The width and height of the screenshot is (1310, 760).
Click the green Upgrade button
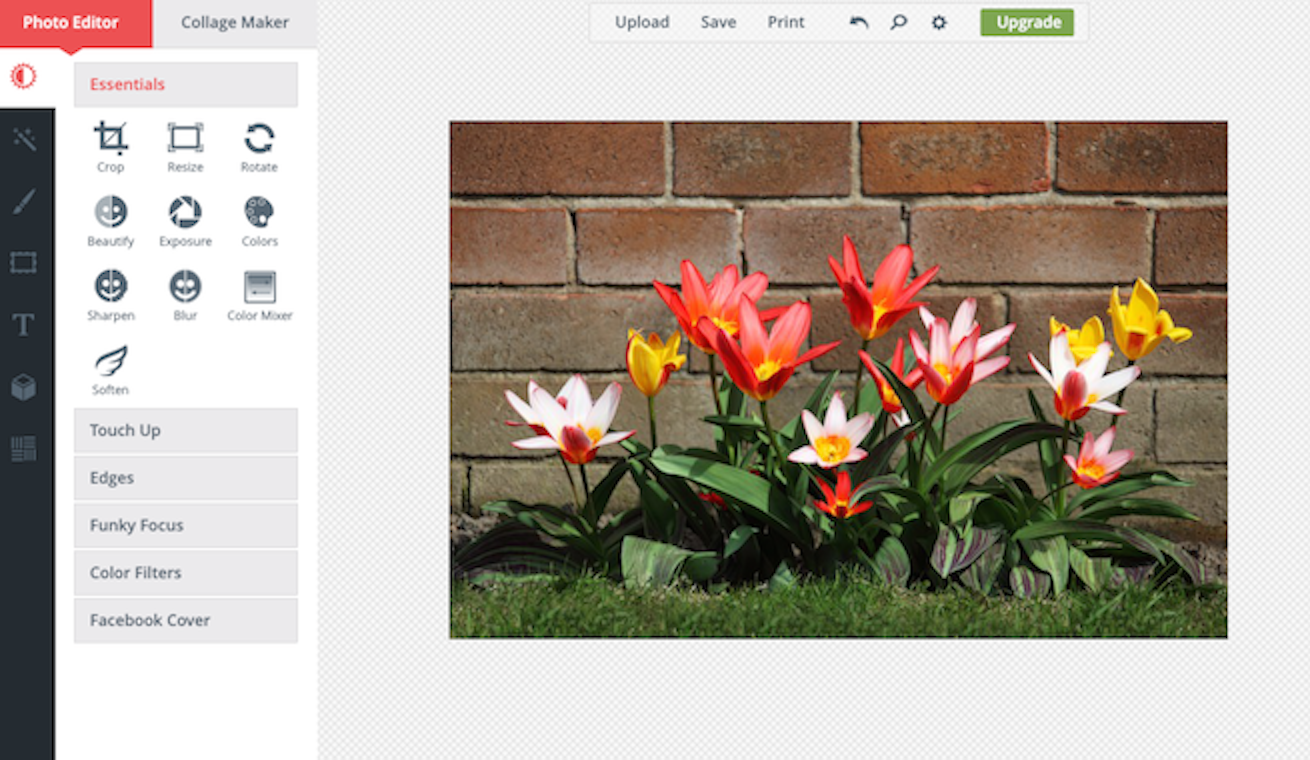click(1027, 22)
